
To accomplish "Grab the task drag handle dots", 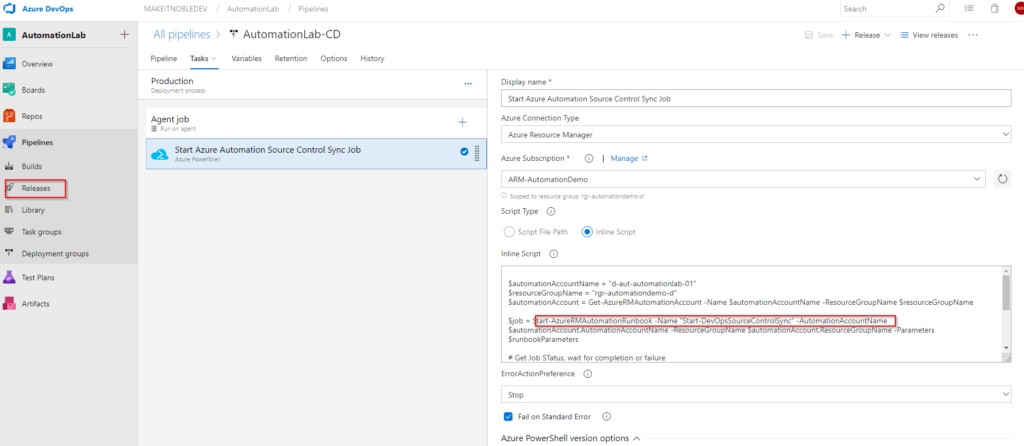I will coord(477,153).
